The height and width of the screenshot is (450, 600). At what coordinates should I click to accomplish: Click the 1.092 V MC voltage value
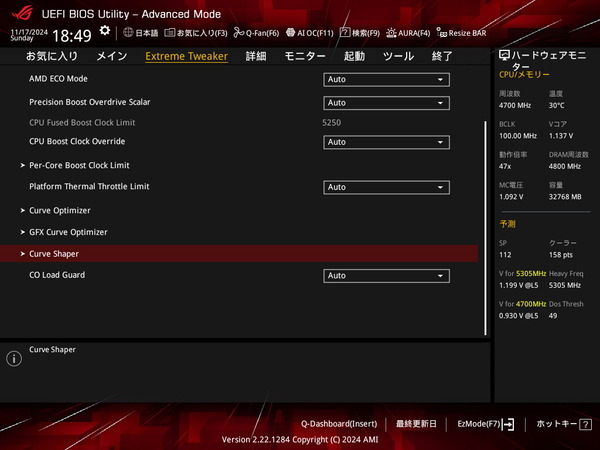point(511,197)
